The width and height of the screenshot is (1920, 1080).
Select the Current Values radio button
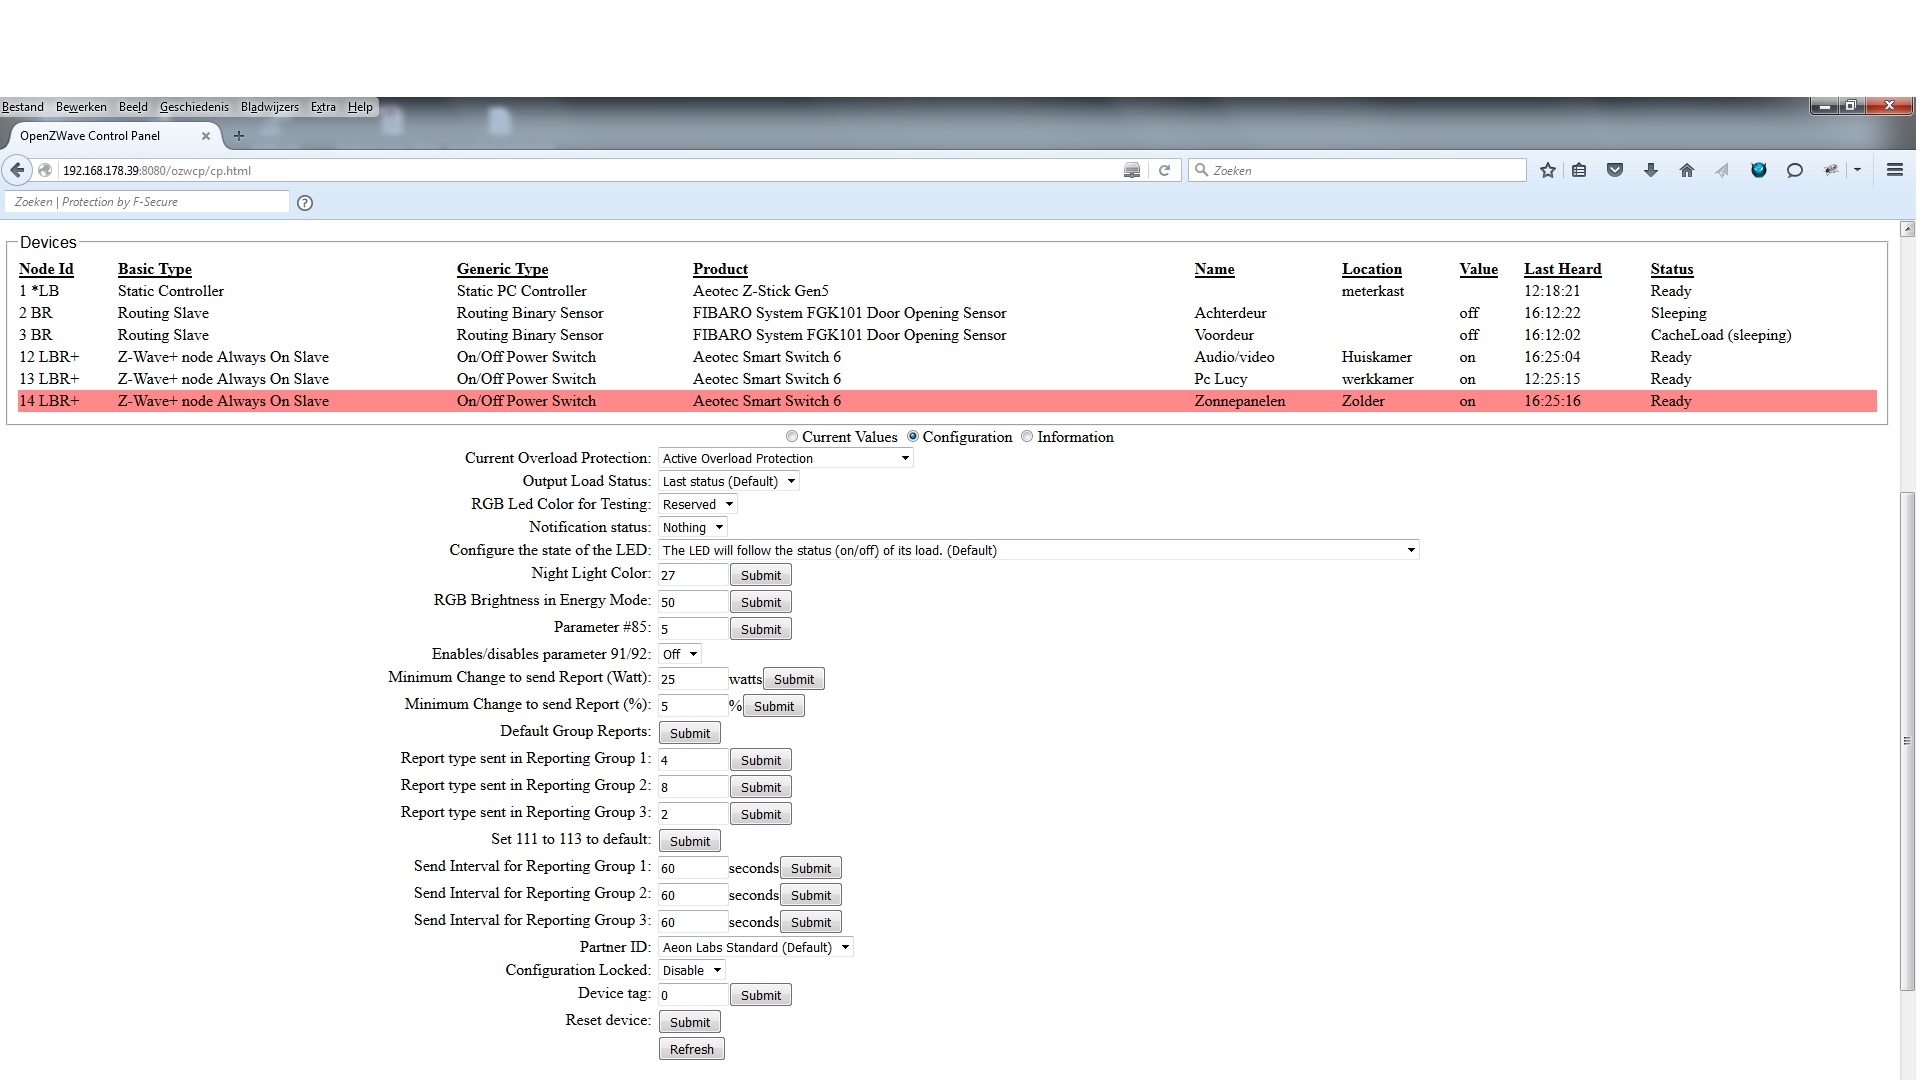tap(792, 437)
